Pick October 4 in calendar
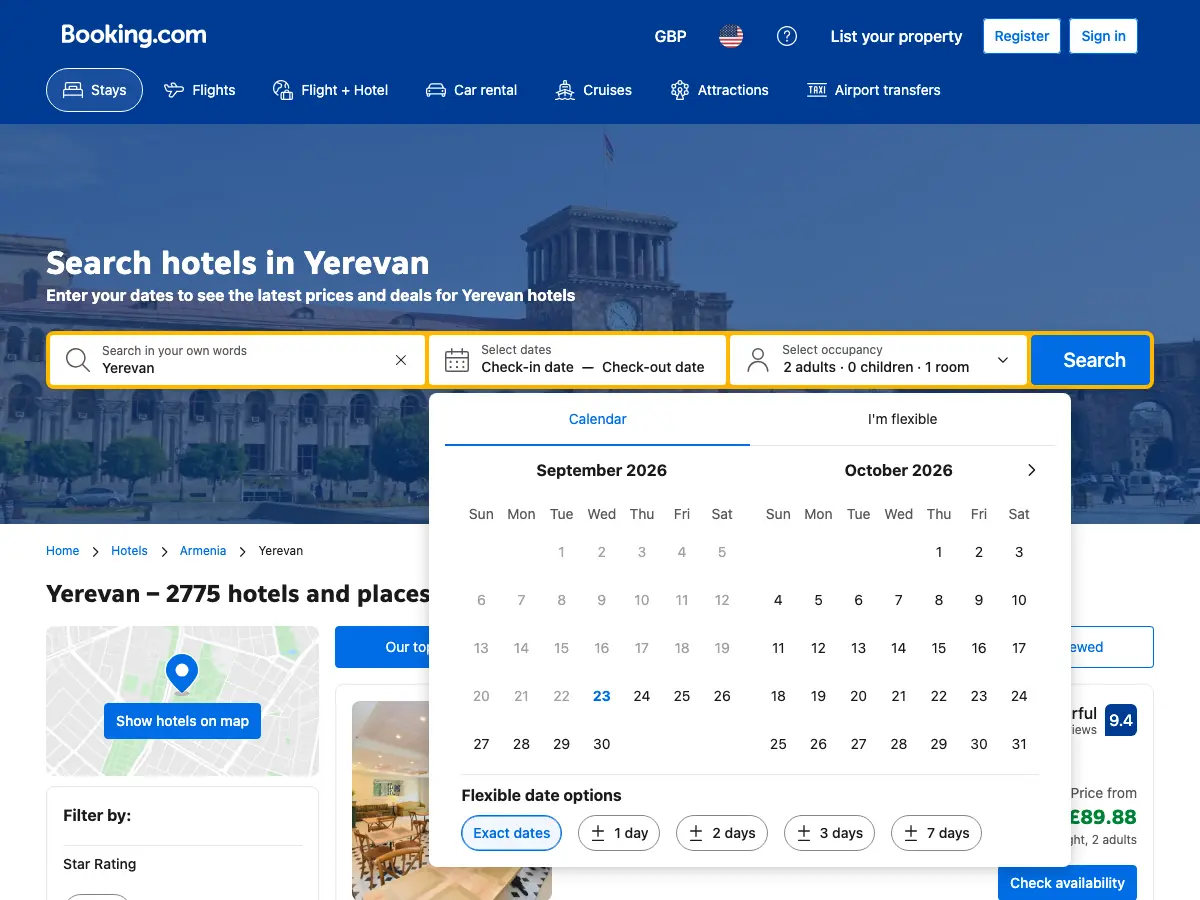 click(778, 600)
